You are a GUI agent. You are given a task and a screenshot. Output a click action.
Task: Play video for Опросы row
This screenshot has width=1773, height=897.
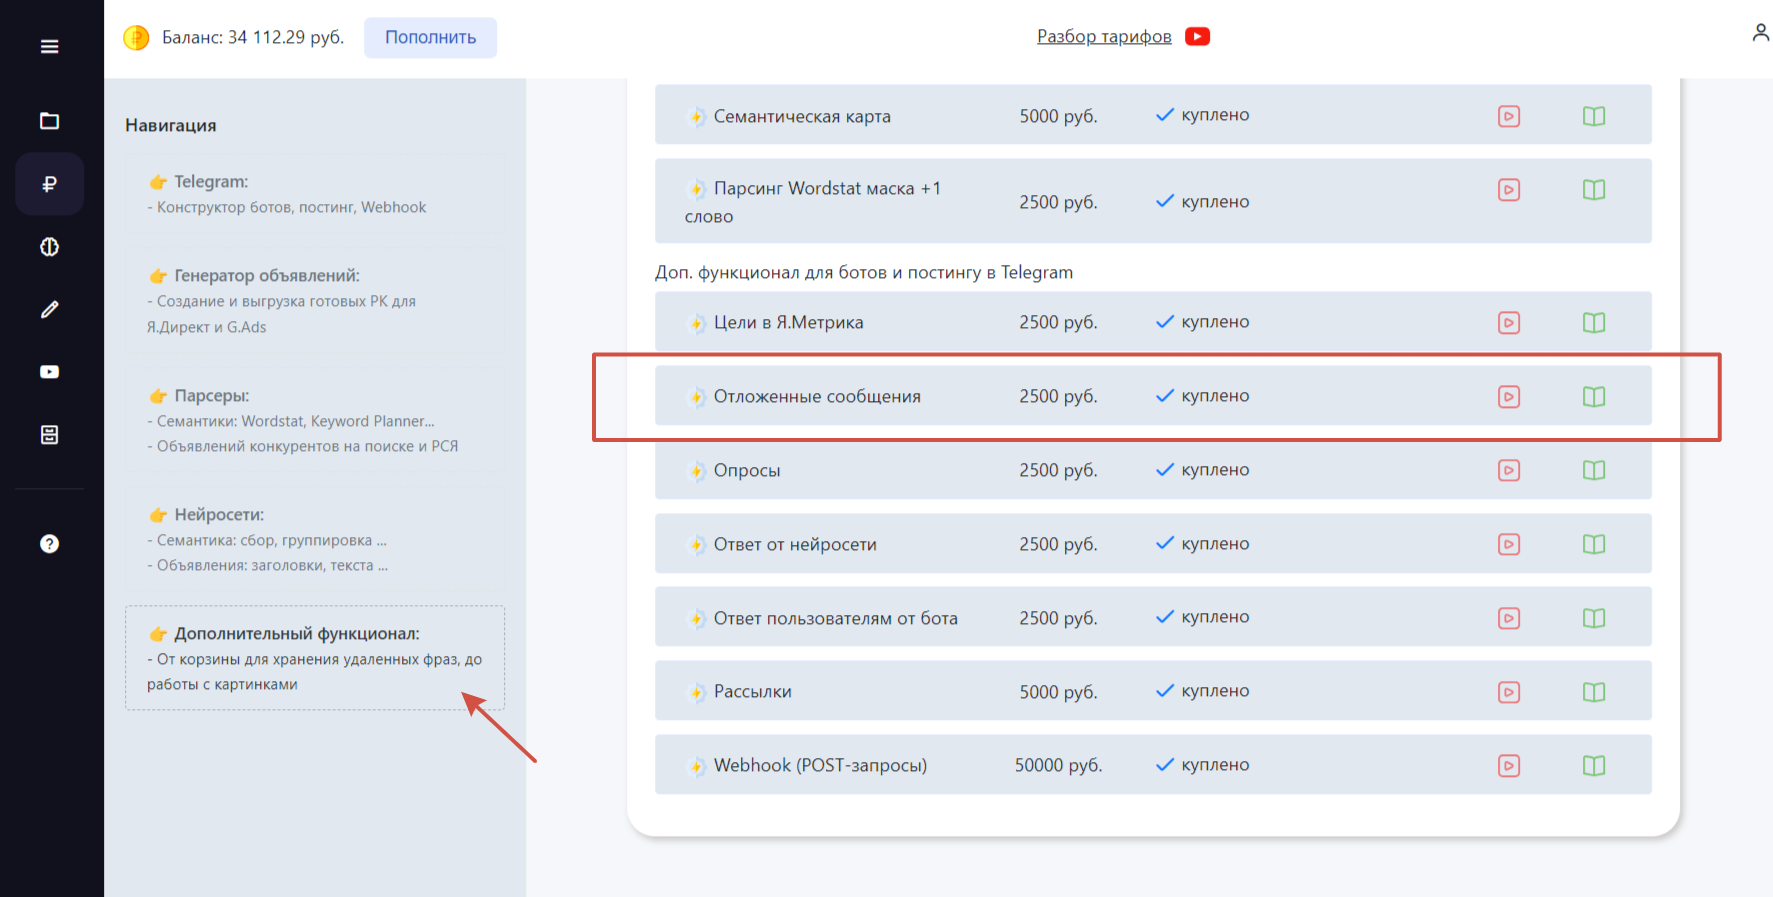[x=1509, y=470]
